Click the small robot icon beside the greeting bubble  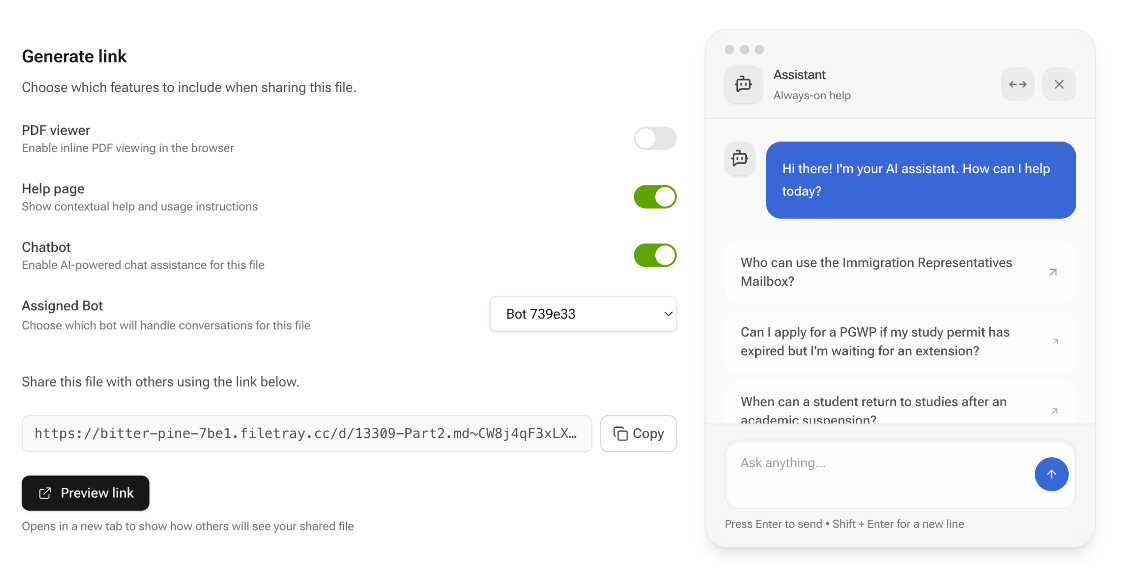739,159
